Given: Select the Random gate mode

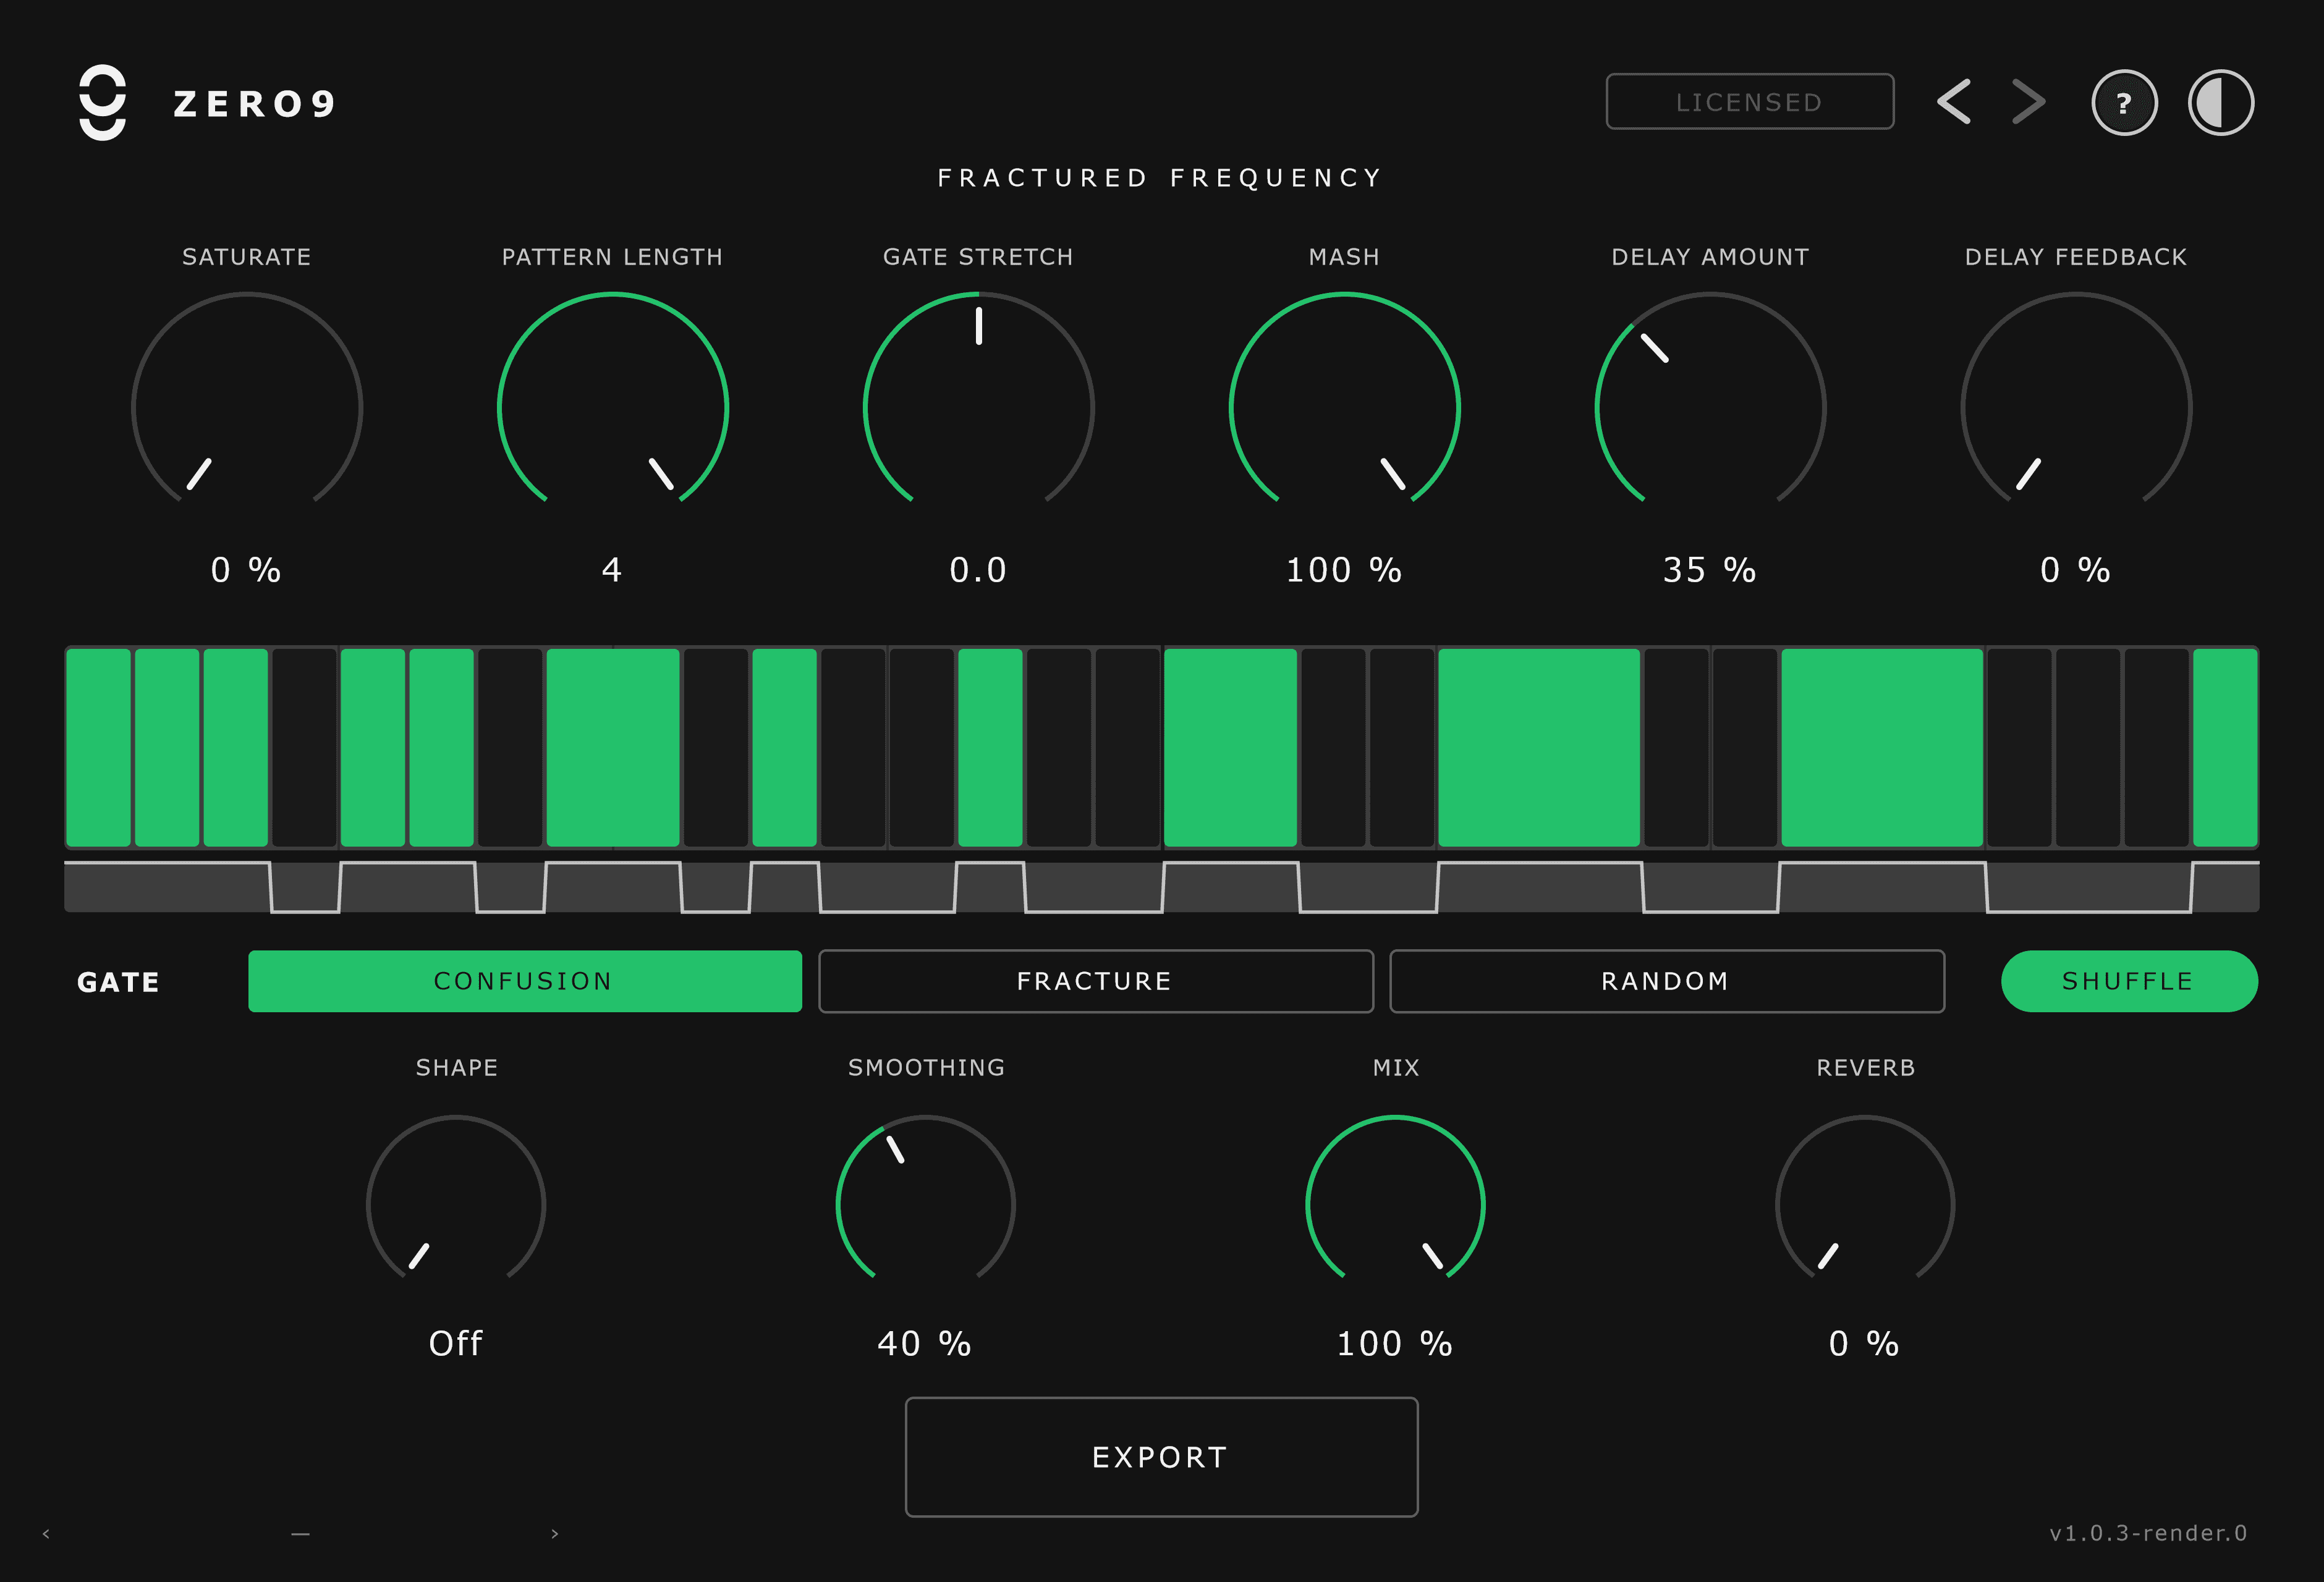Looking at the screenshot, I should pyautogui.click(x=1667, y=981).
